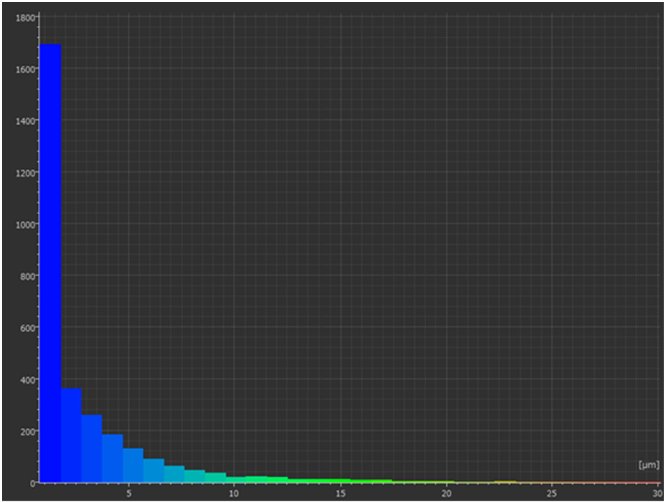Click the green bar at 15 µm
This screenshot has width=665, height=502.
pyautogui.click(x=340, y=480)
